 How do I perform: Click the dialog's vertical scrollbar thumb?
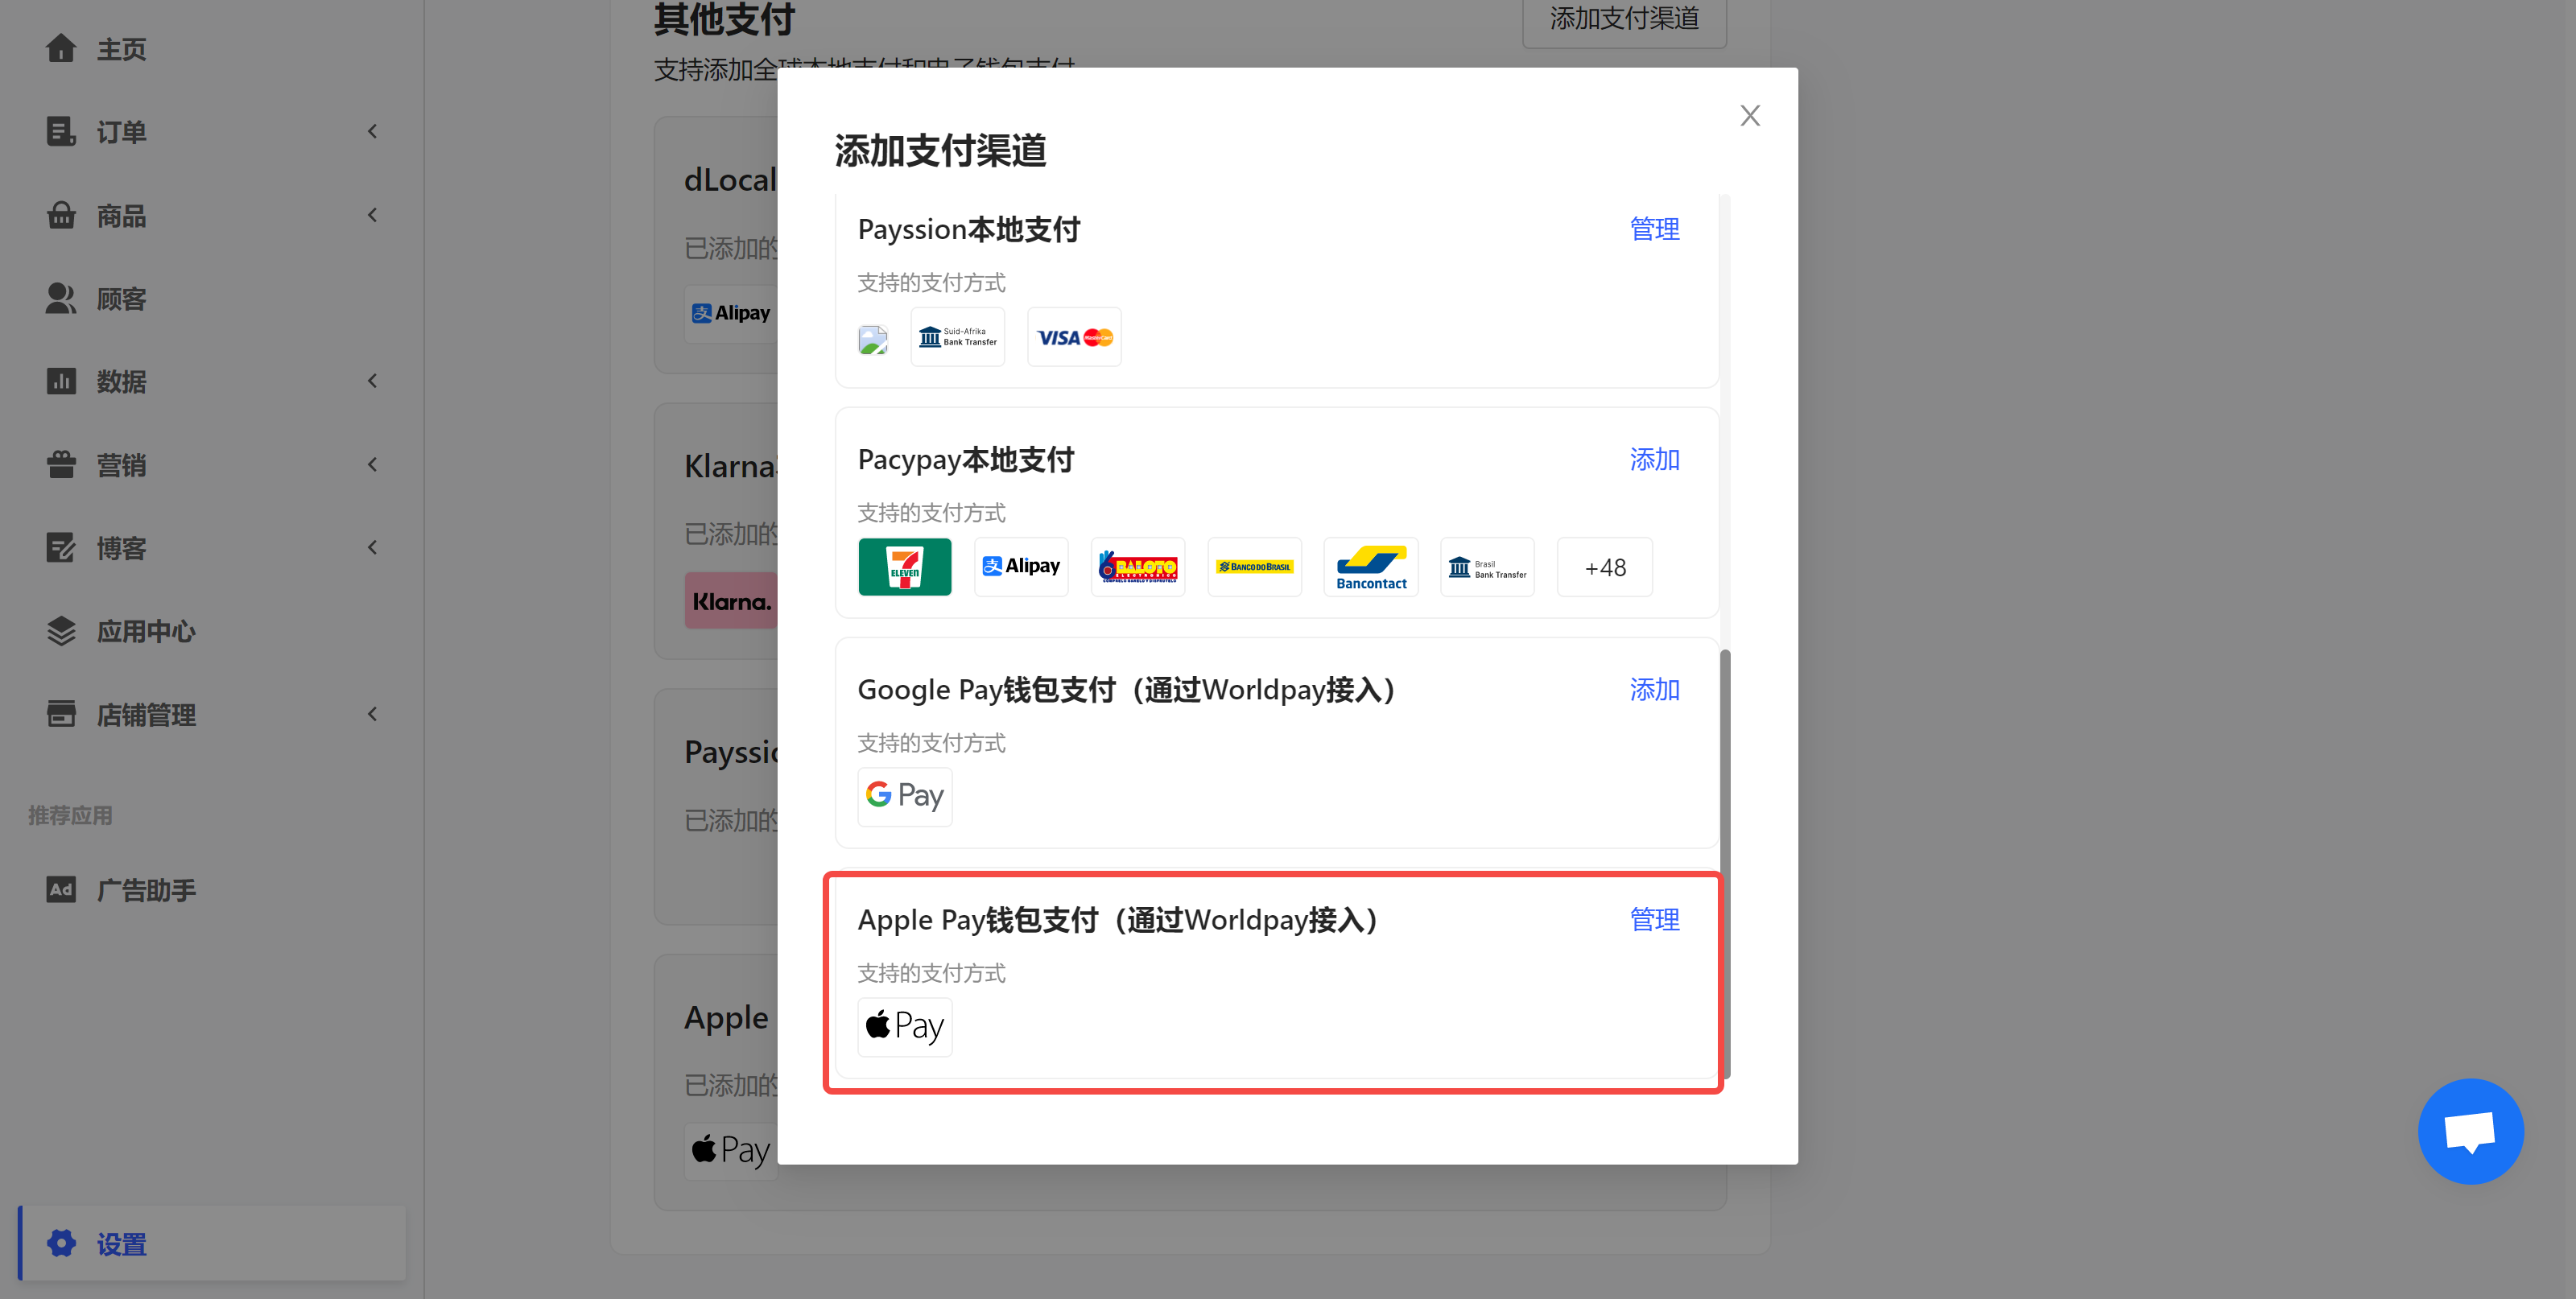point(1725,863)
